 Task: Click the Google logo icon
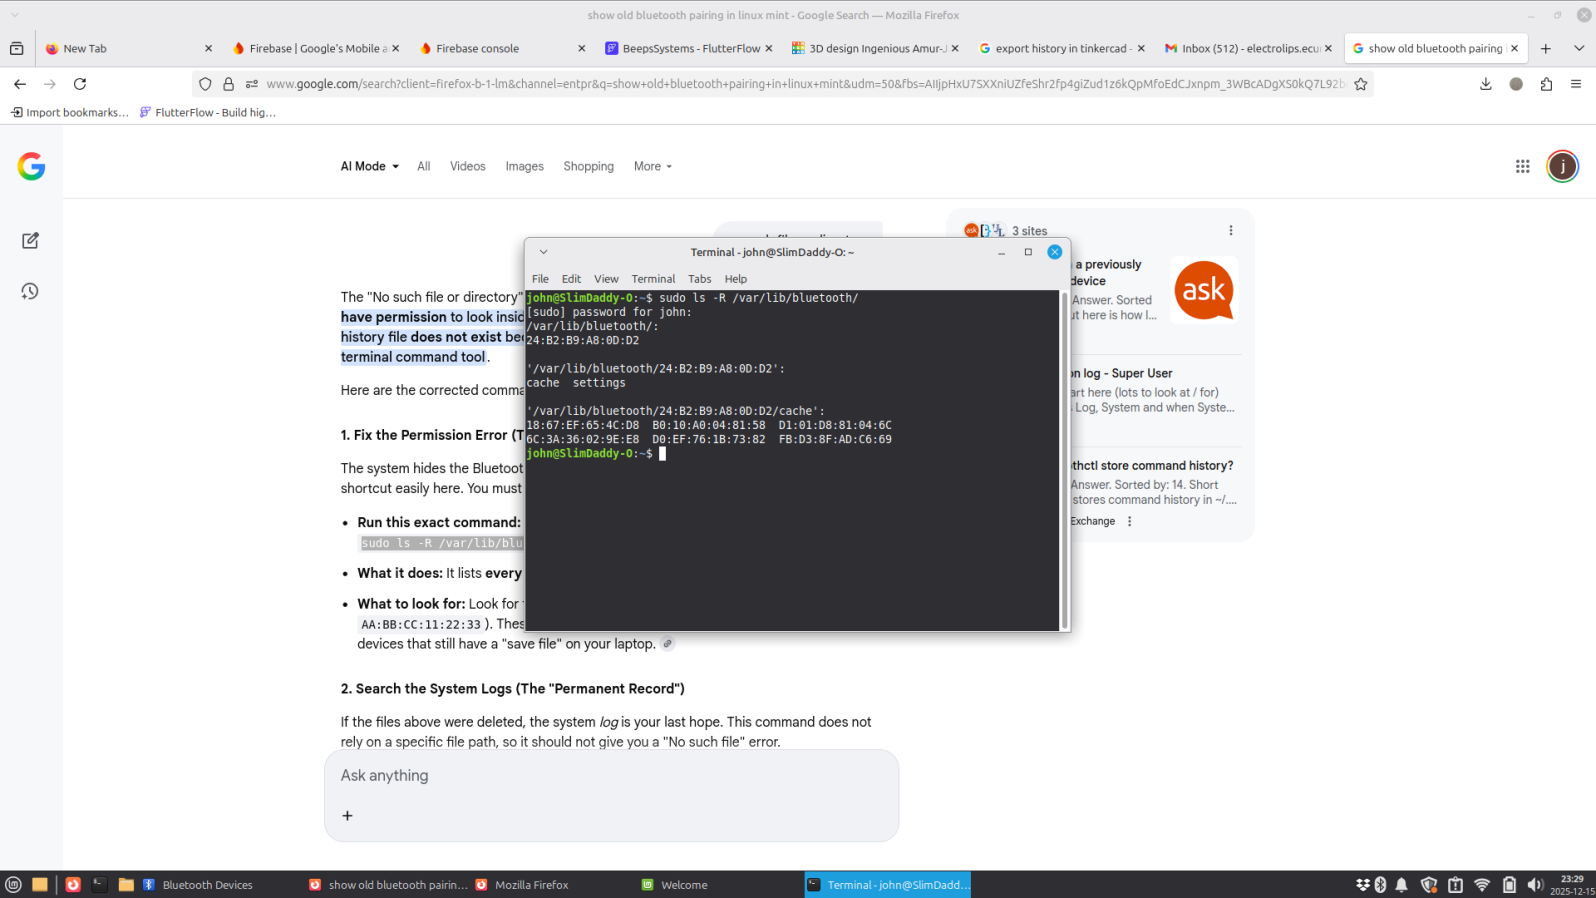(31, 166)
